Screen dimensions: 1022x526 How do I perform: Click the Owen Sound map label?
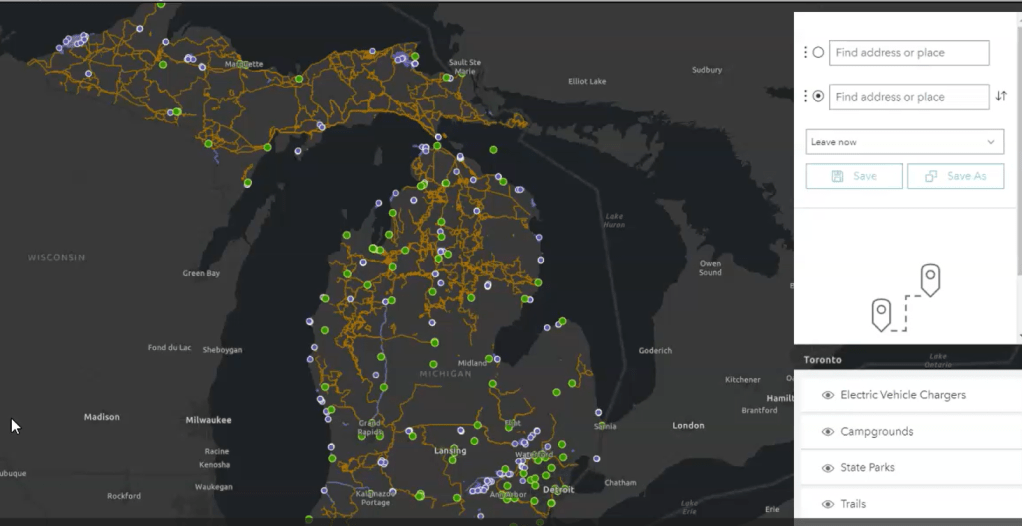[x=710, y=268]
